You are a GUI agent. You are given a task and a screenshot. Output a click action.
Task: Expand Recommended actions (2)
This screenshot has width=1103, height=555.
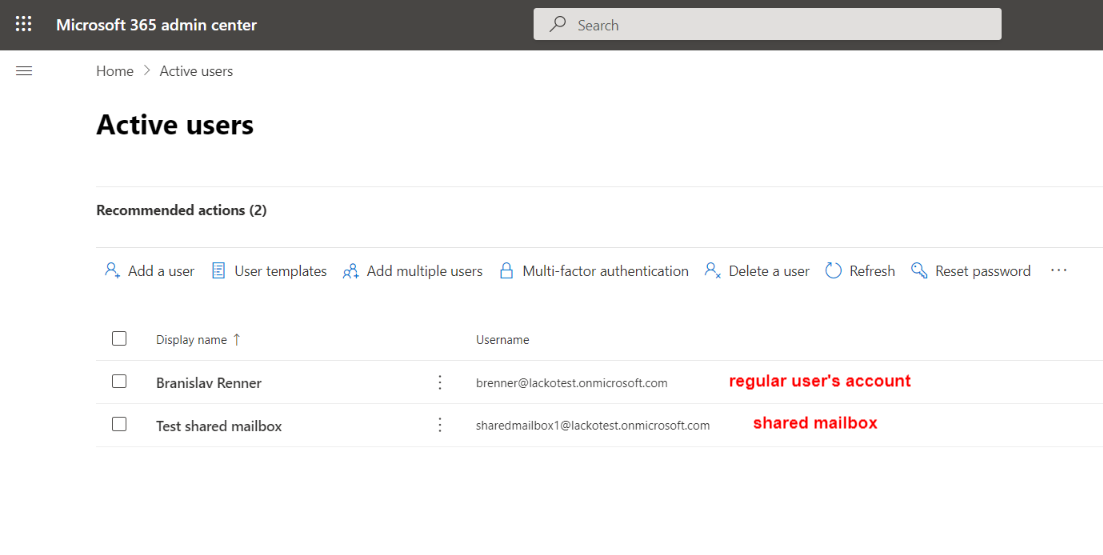tap(181, 210)
